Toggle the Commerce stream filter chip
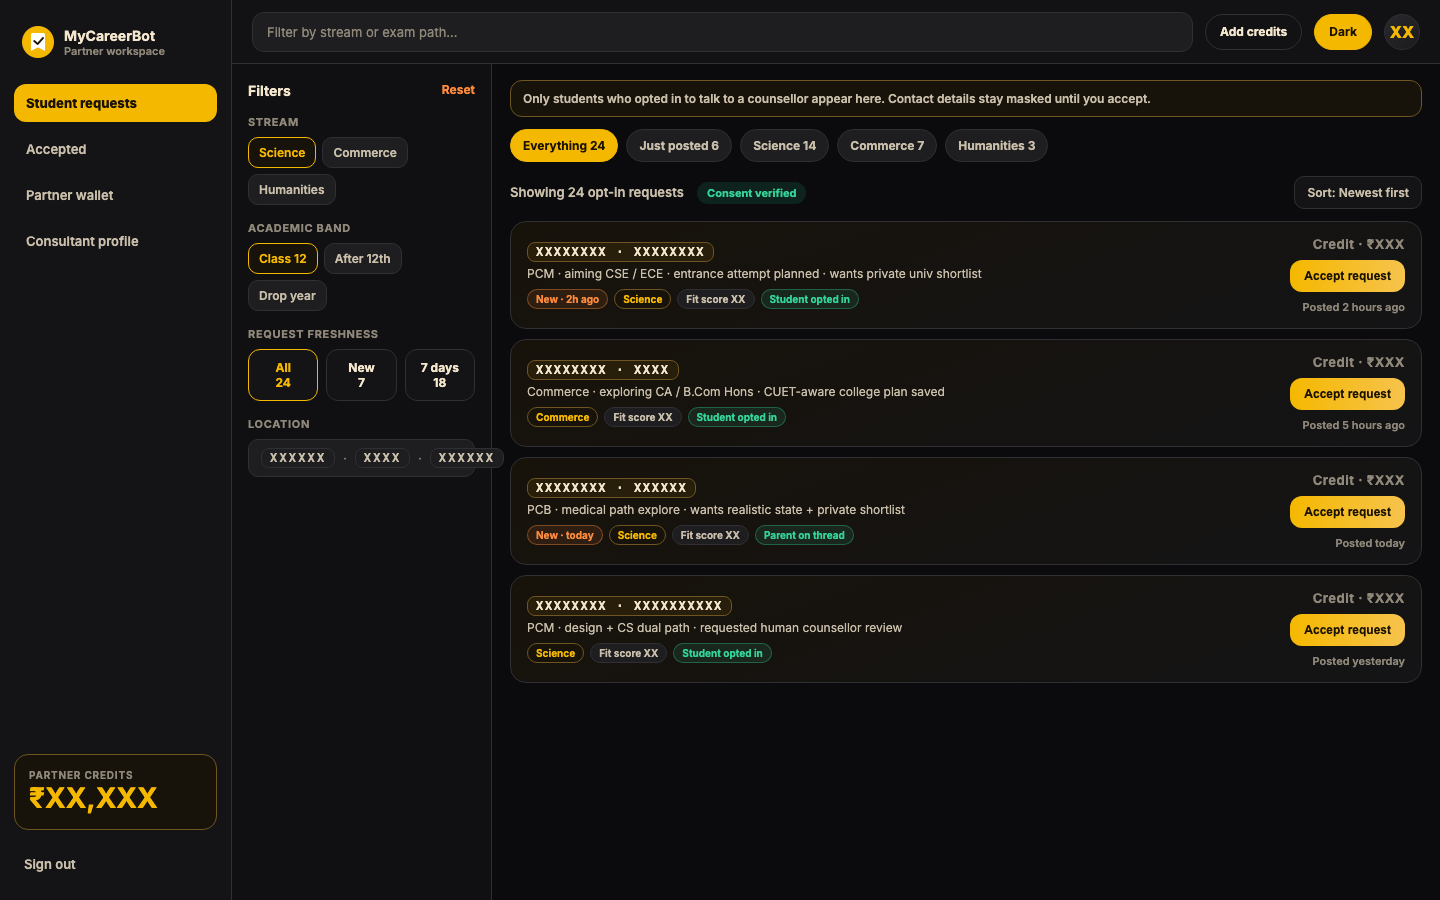 [x=365, y=152]
